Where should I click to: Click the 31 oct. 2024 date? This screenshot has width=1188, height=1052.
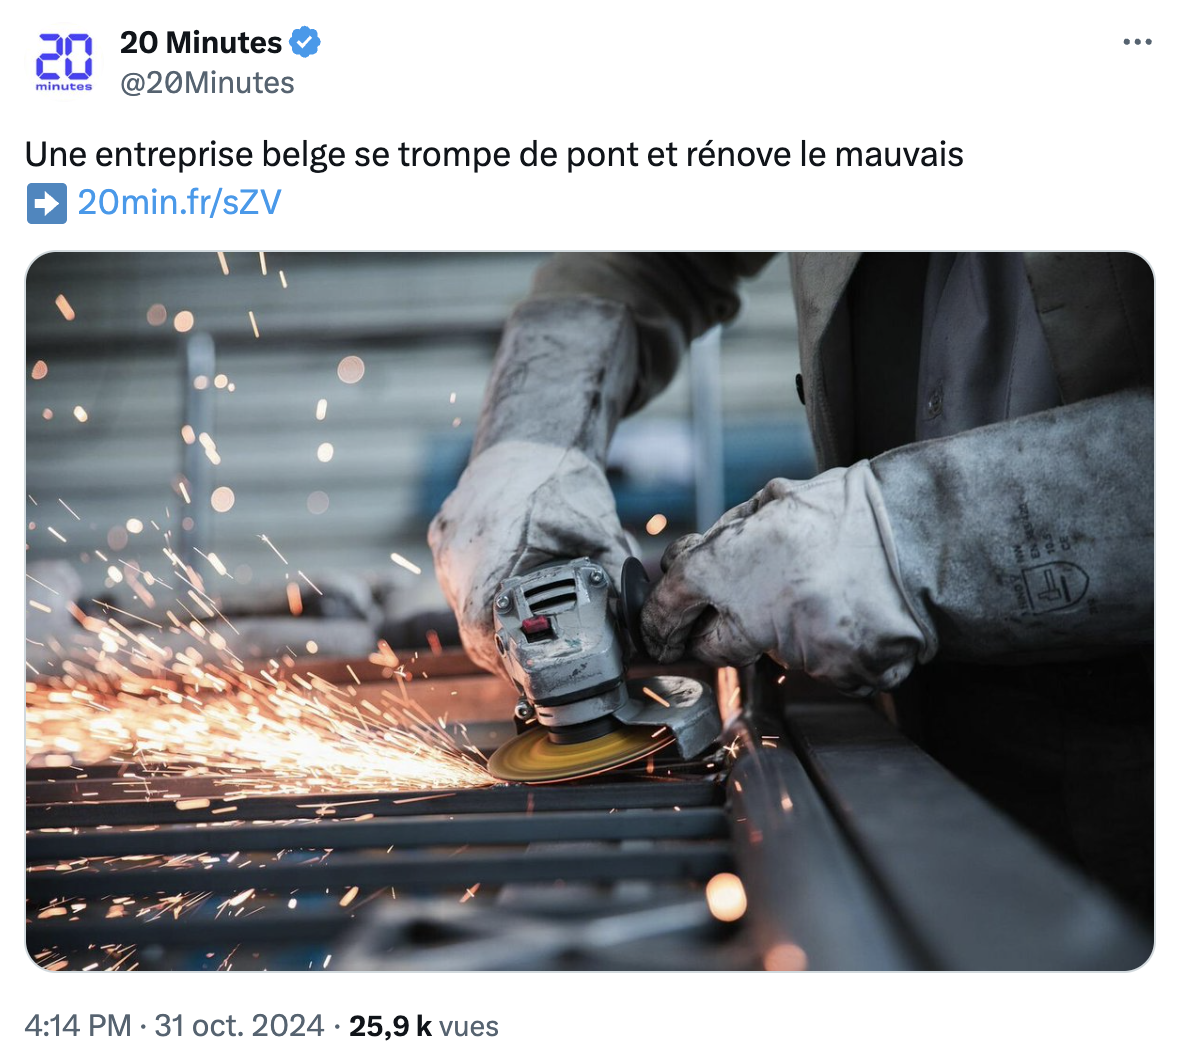click(239, 1025)
